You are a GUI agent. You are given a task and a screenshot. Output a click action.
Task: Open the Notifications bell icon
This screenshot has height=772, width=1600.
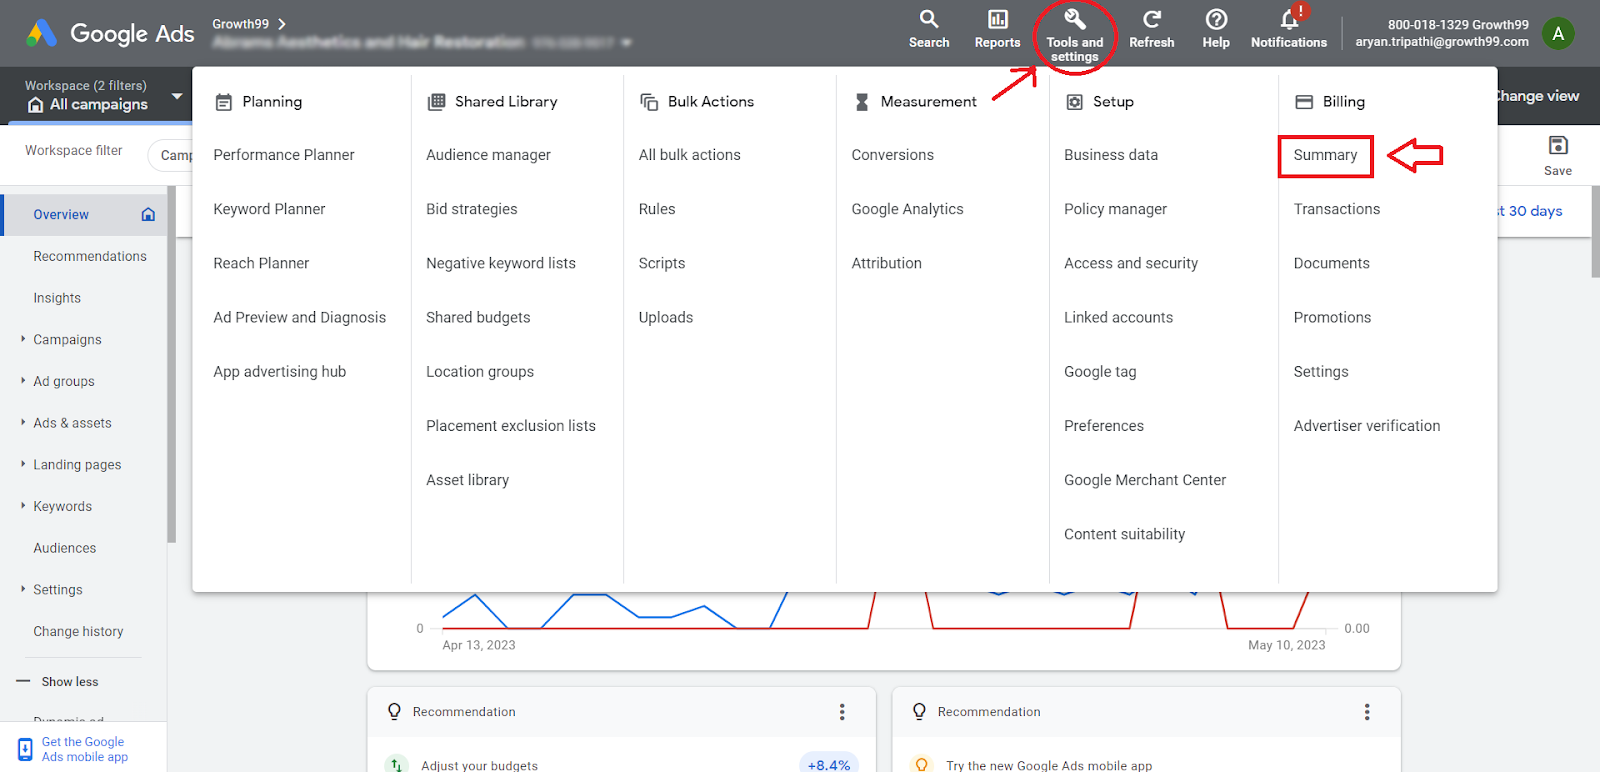1290,19
